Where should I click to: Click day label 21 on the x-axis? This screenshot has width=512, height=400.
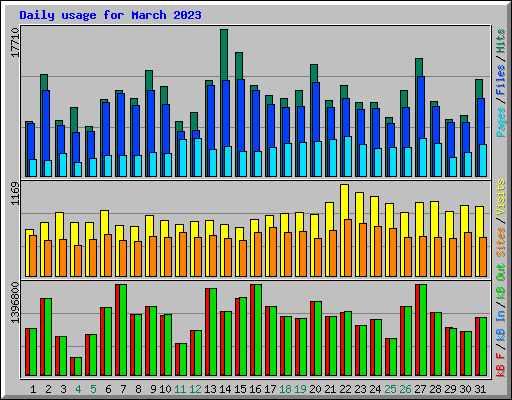330,389
